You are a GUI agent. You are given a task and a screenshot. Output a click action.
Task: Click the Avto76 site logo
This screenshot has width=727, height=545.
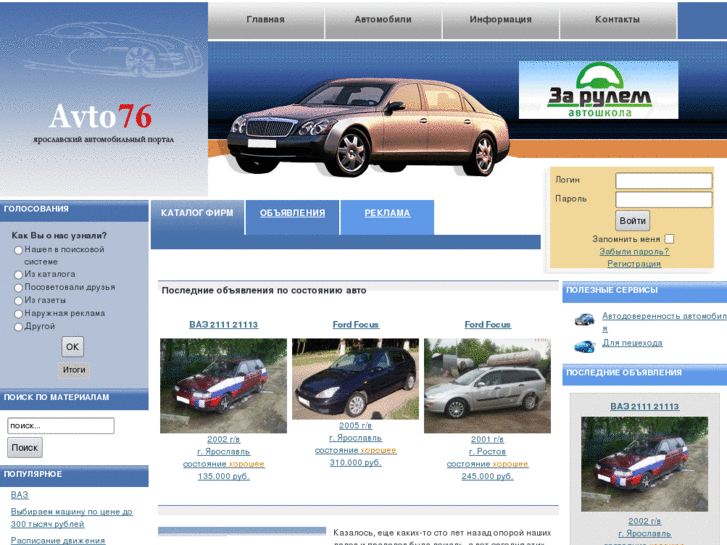click(101, 116)
